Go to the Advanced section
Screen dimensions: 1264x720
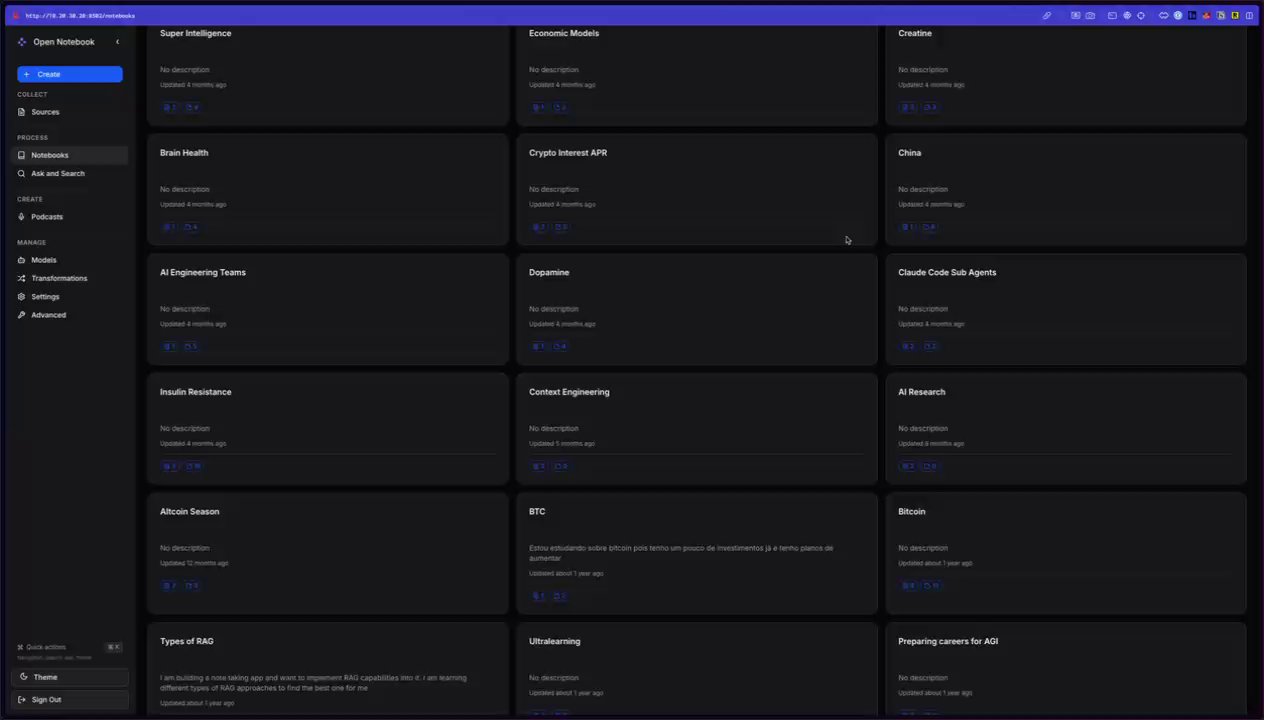48,315
